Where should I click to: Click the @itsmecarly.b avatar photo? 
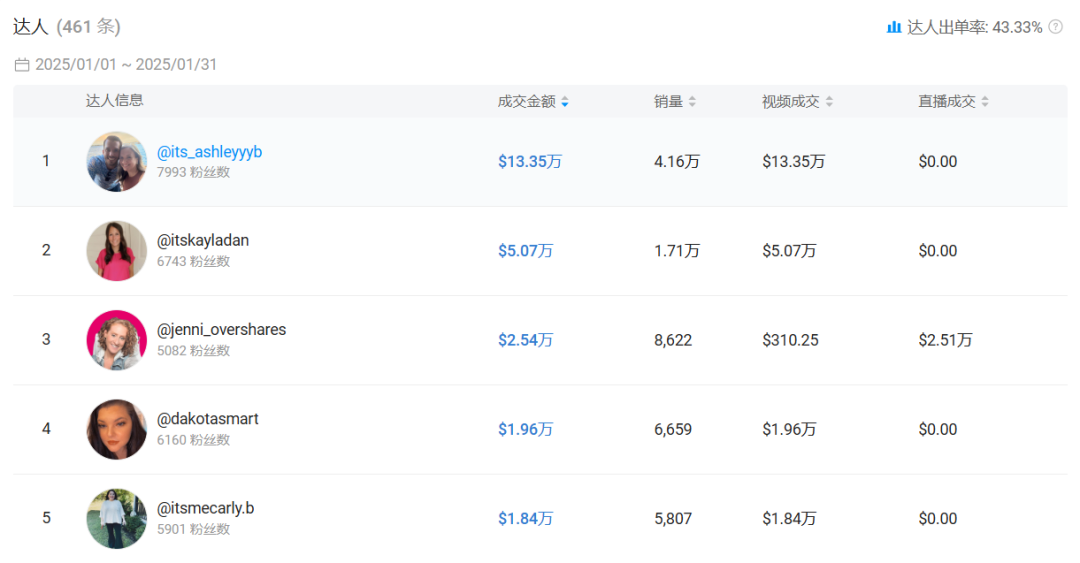pos(117,518)
